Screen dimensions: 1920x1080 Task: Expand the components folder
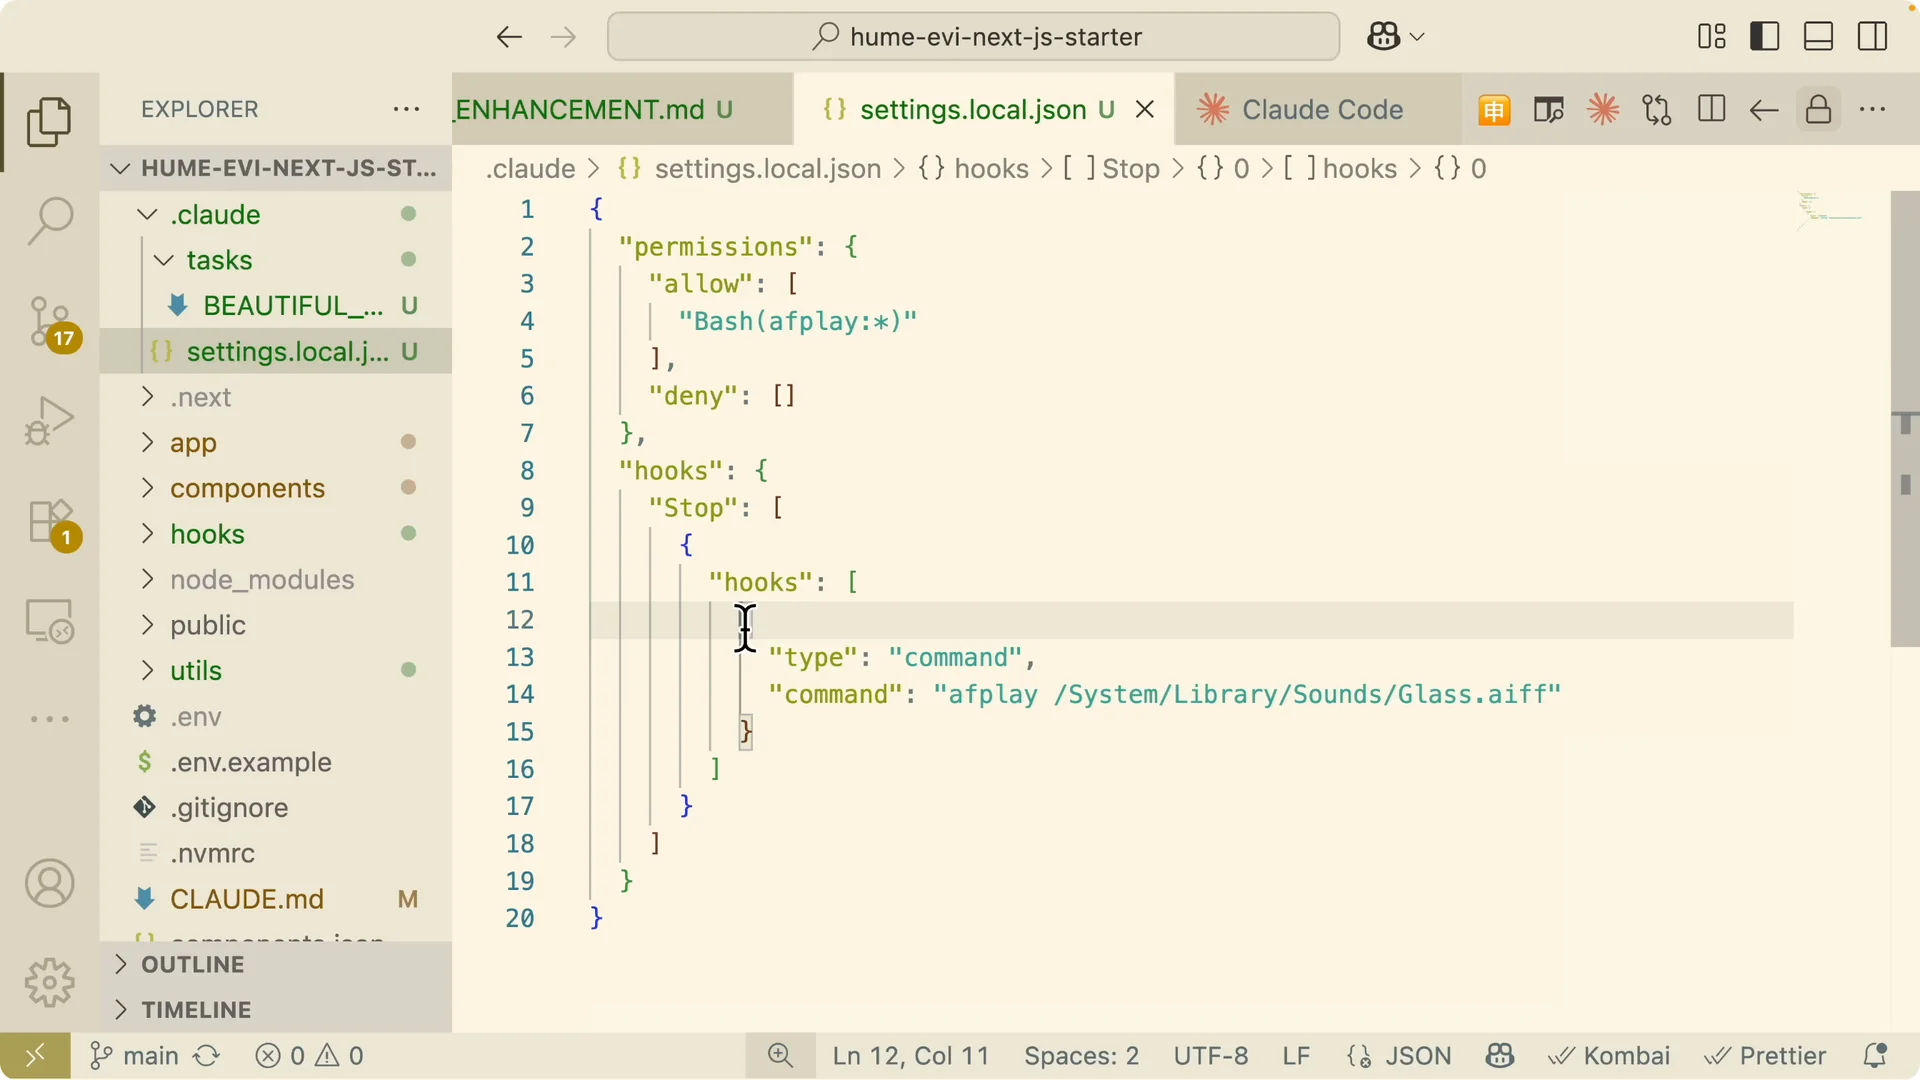pos(277,488)
